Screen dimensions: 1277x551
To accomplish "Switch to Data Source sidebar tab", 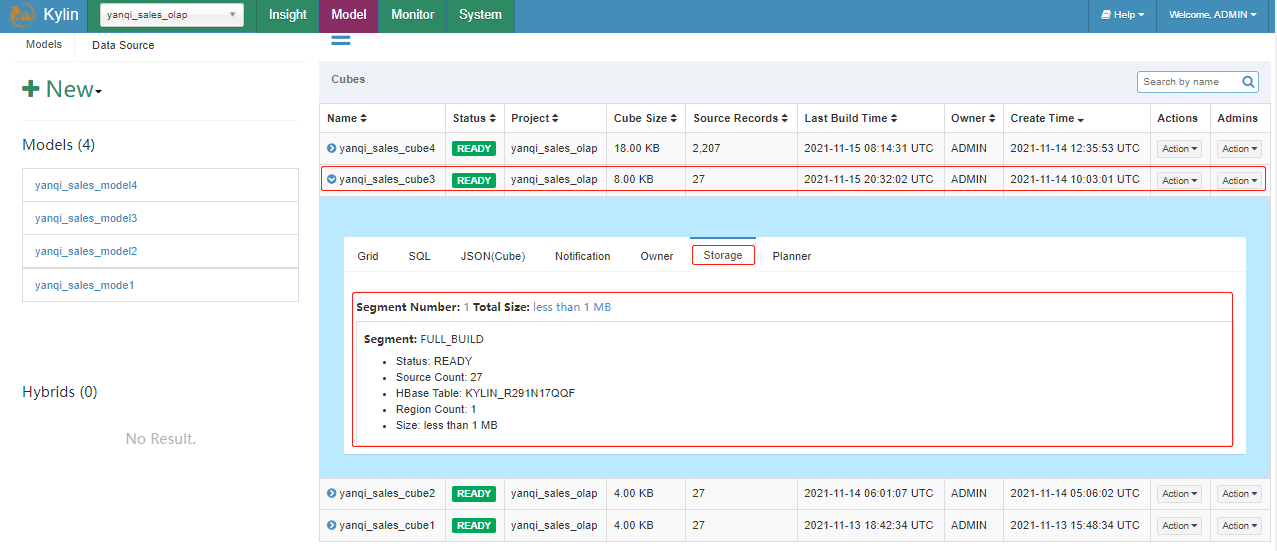I will point(123,45).
